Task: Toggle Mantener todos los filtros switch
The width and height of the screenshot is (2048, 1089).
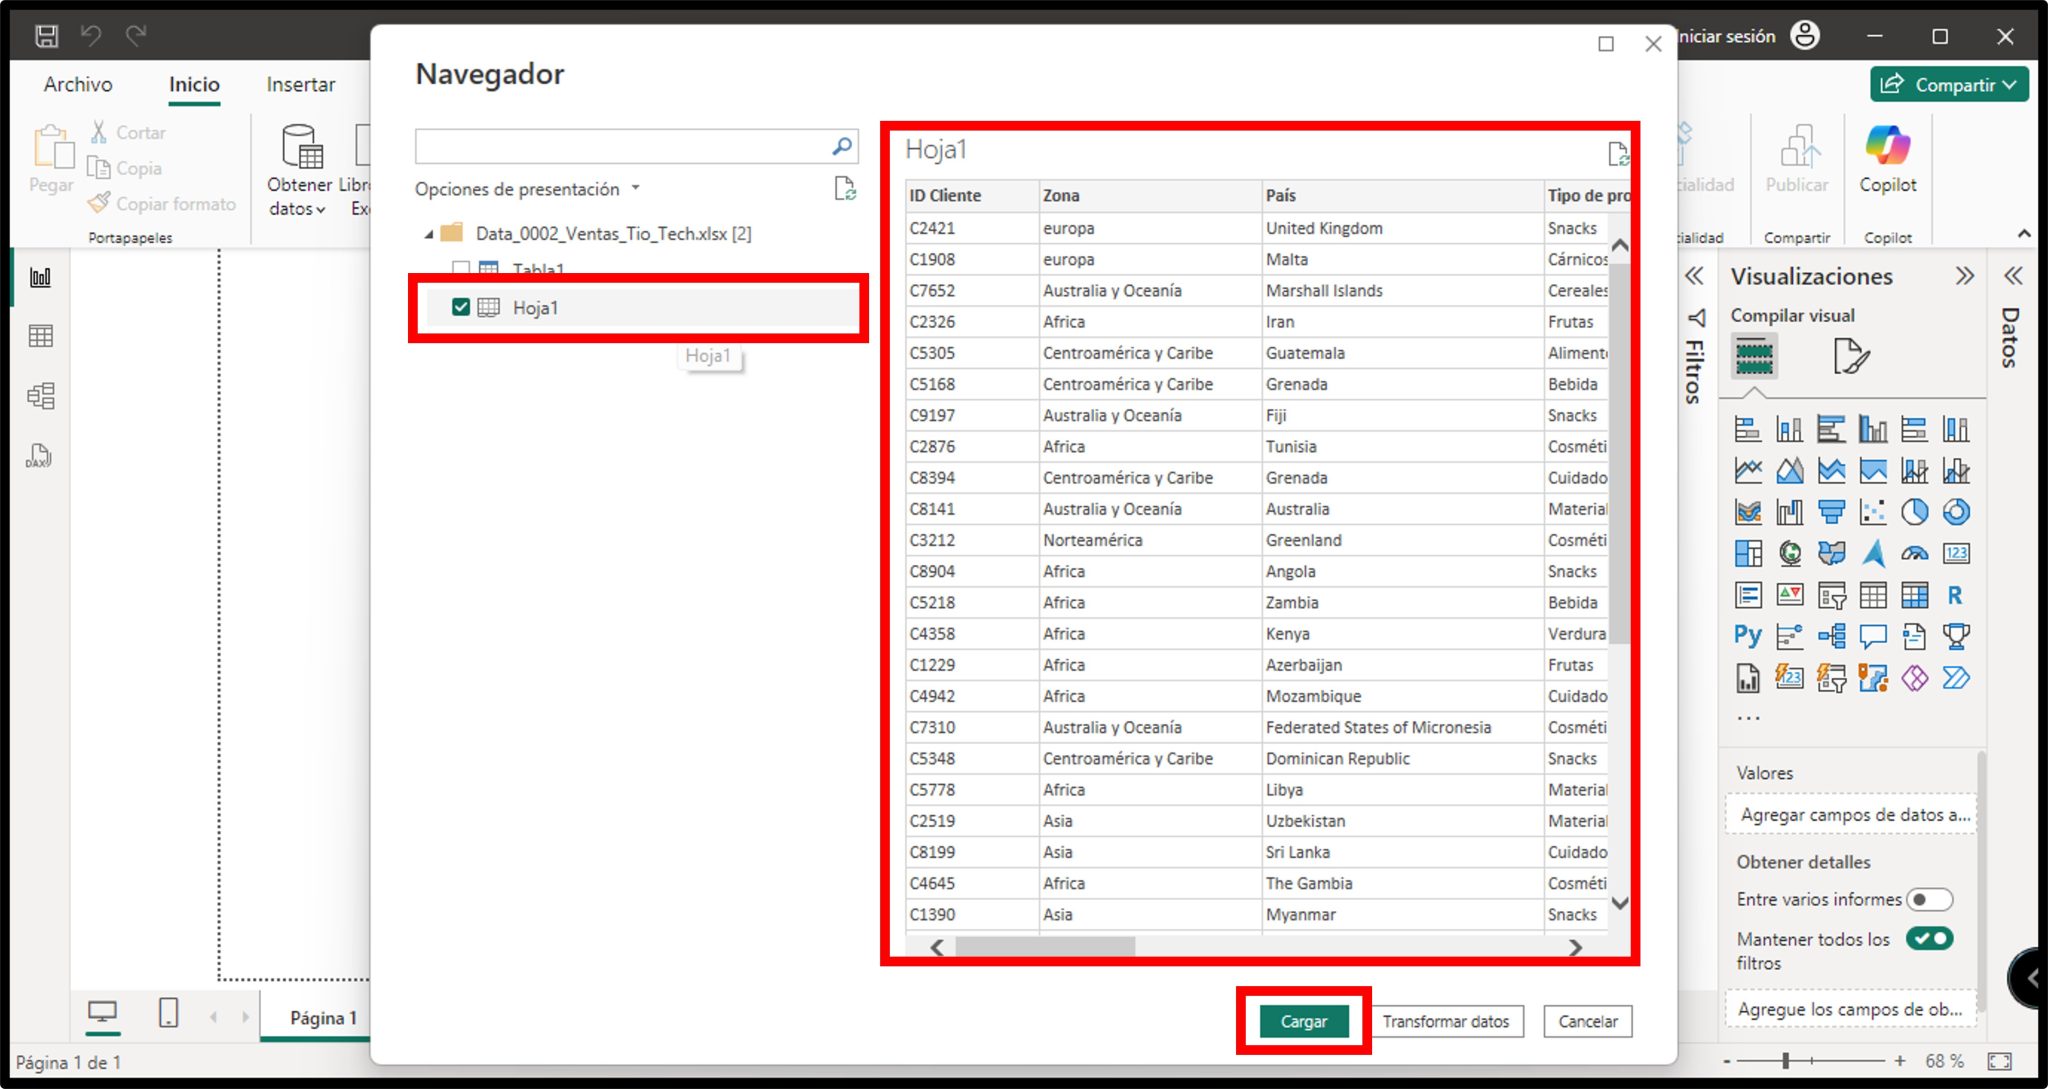Action: point(1929,938)
